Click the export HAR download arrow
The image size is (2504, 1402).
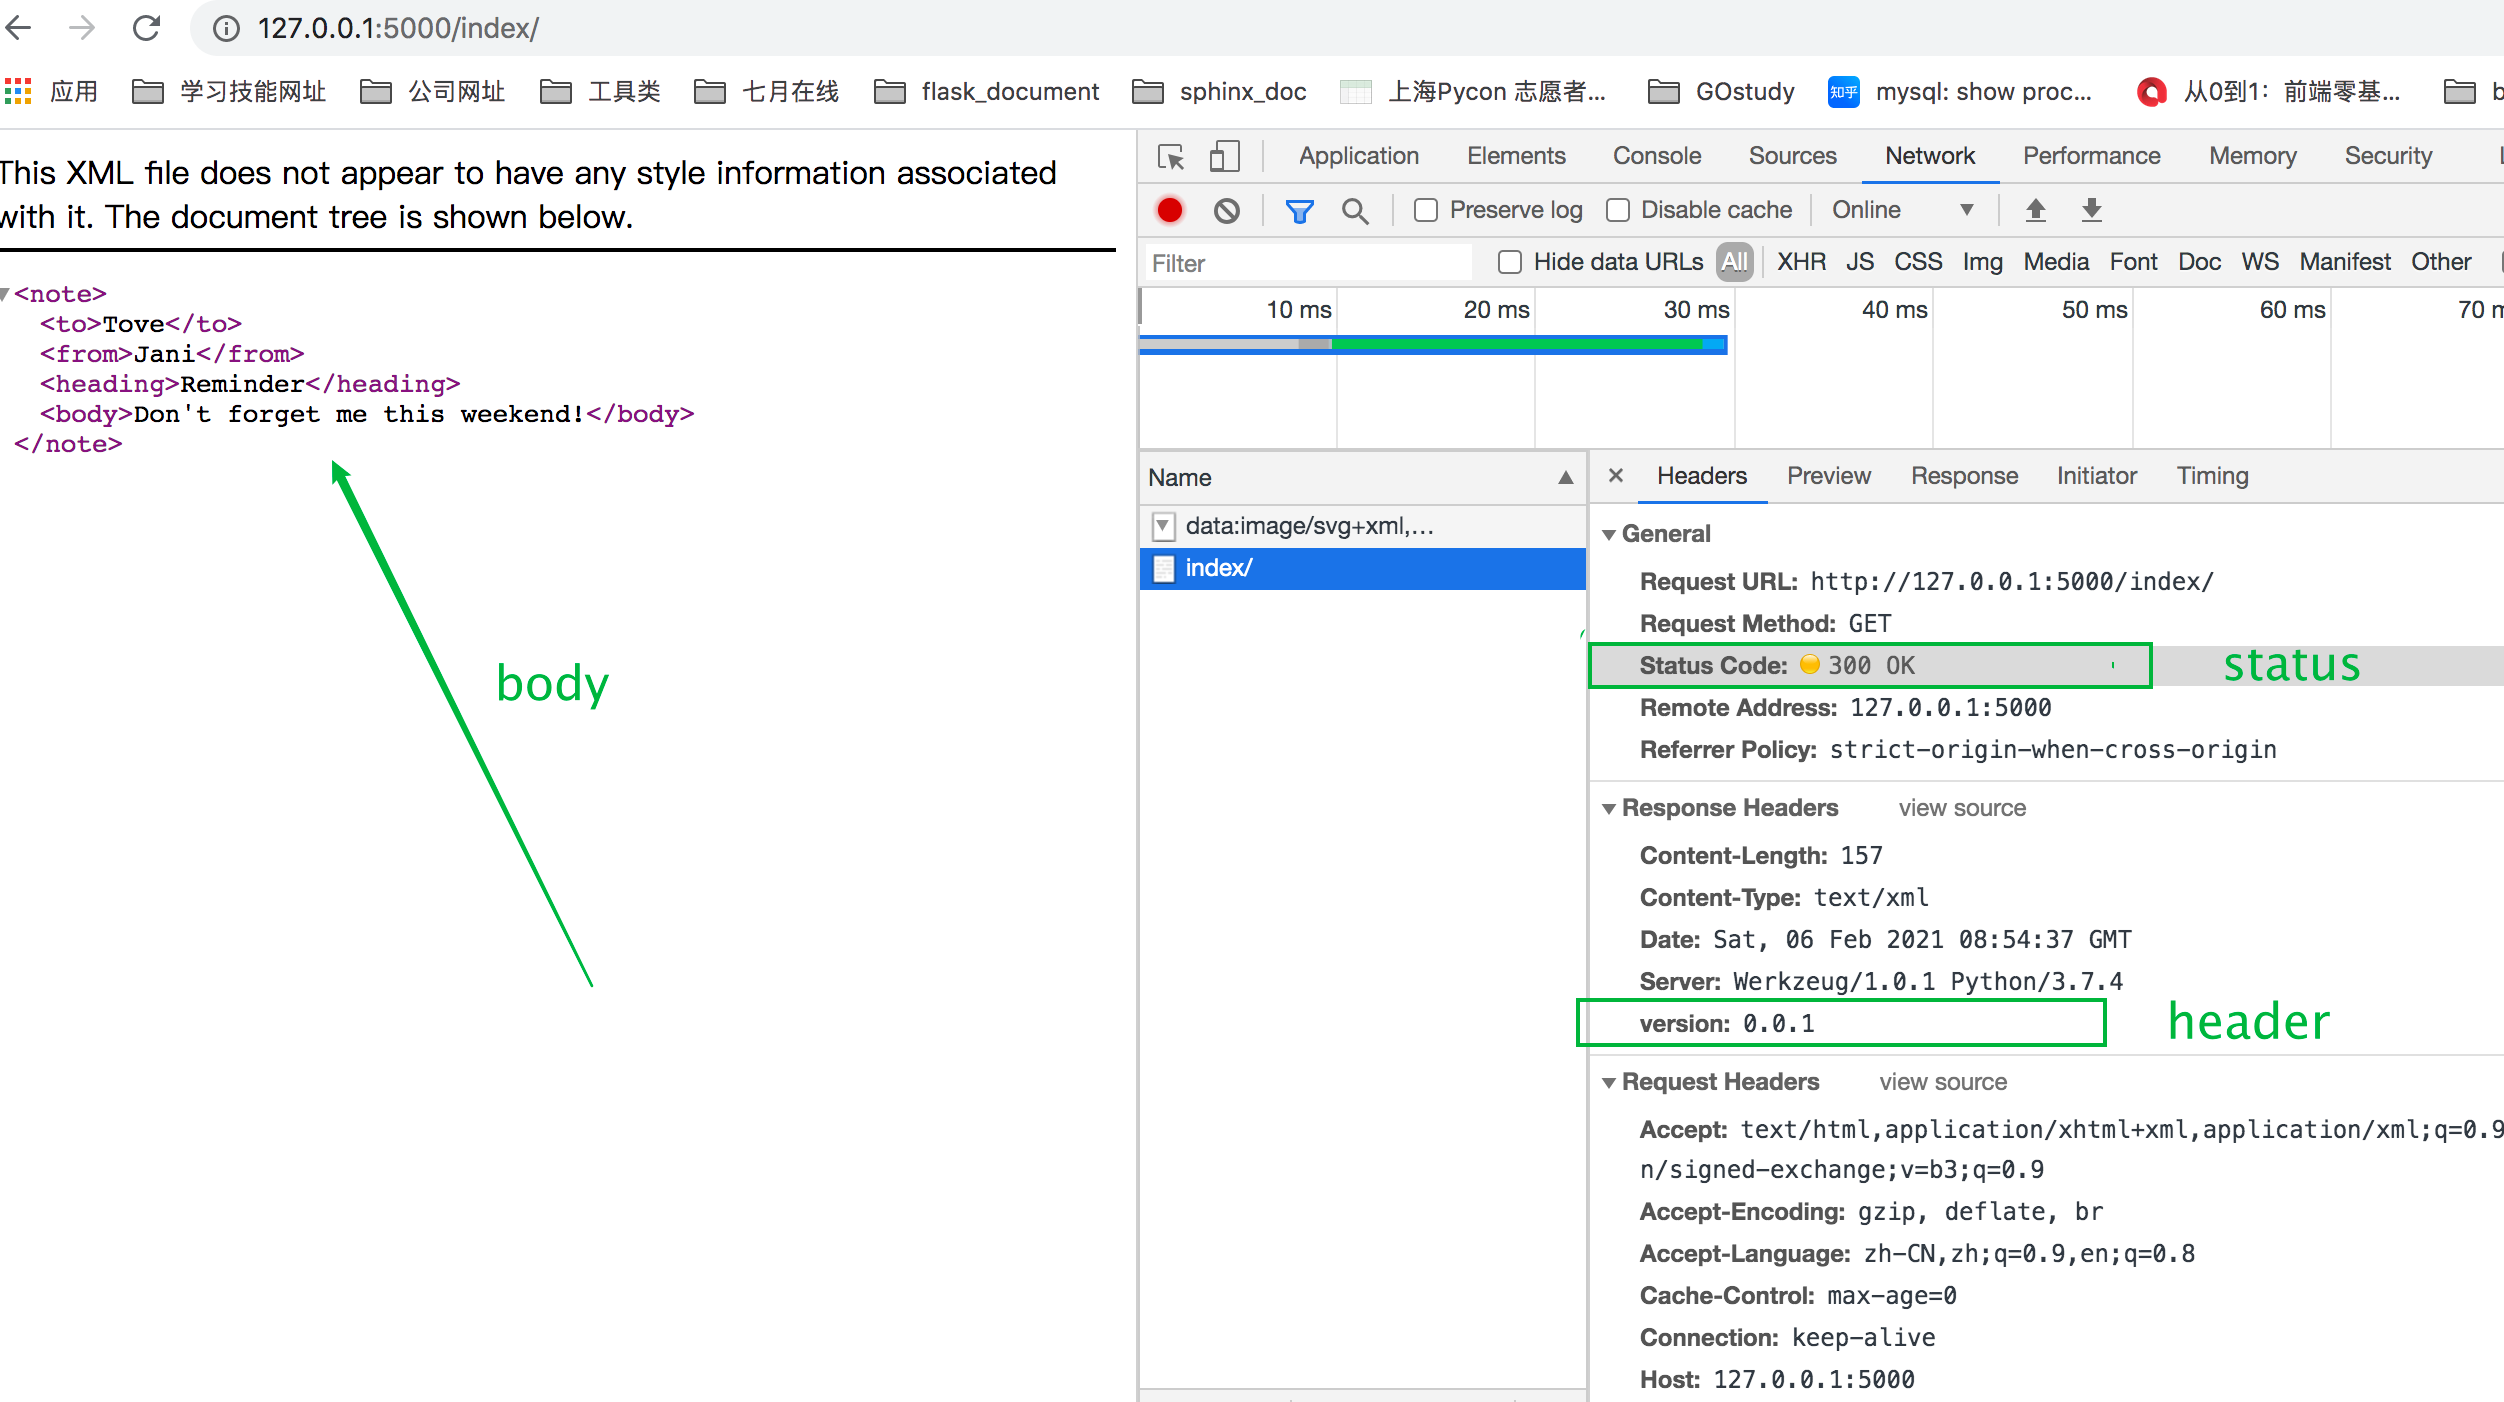pos(2091,210)
